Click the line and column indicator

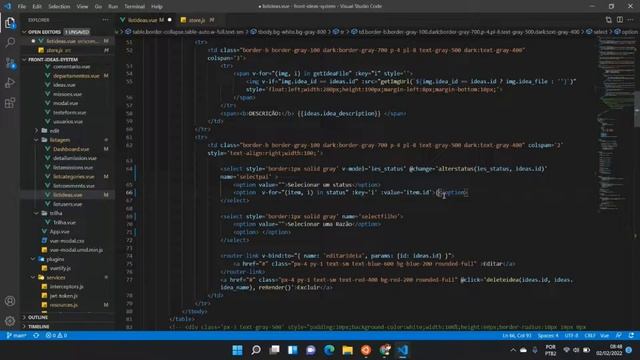[x=516, y=336]
